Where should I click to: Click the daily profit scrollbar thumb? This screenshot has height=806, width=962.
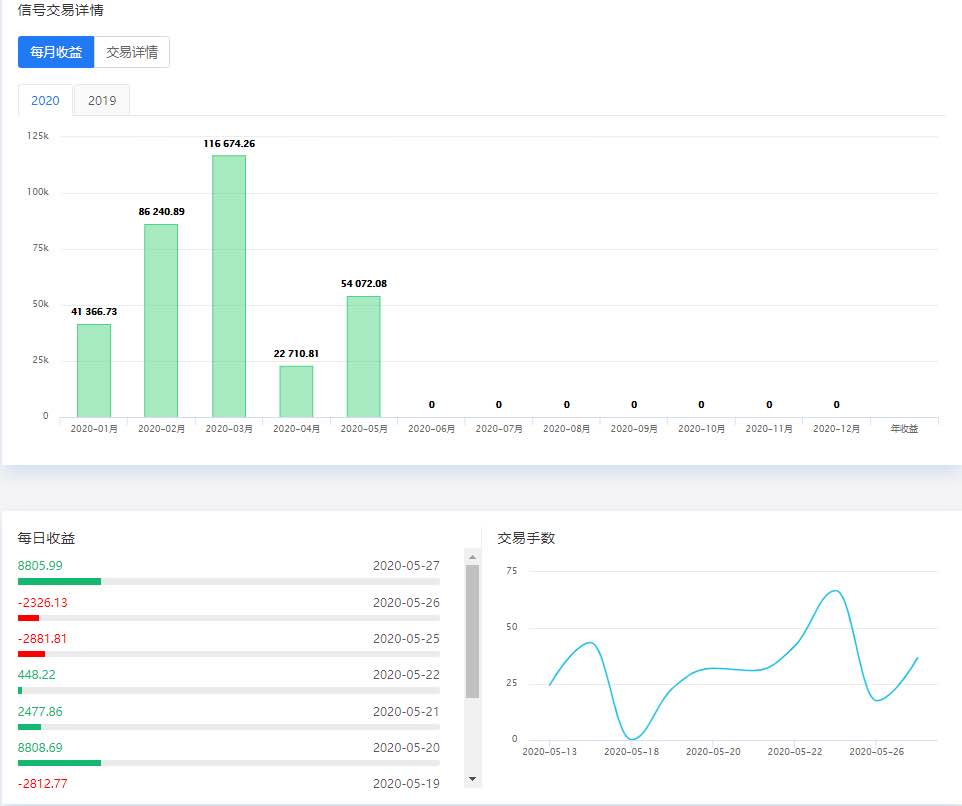(472, 631)
